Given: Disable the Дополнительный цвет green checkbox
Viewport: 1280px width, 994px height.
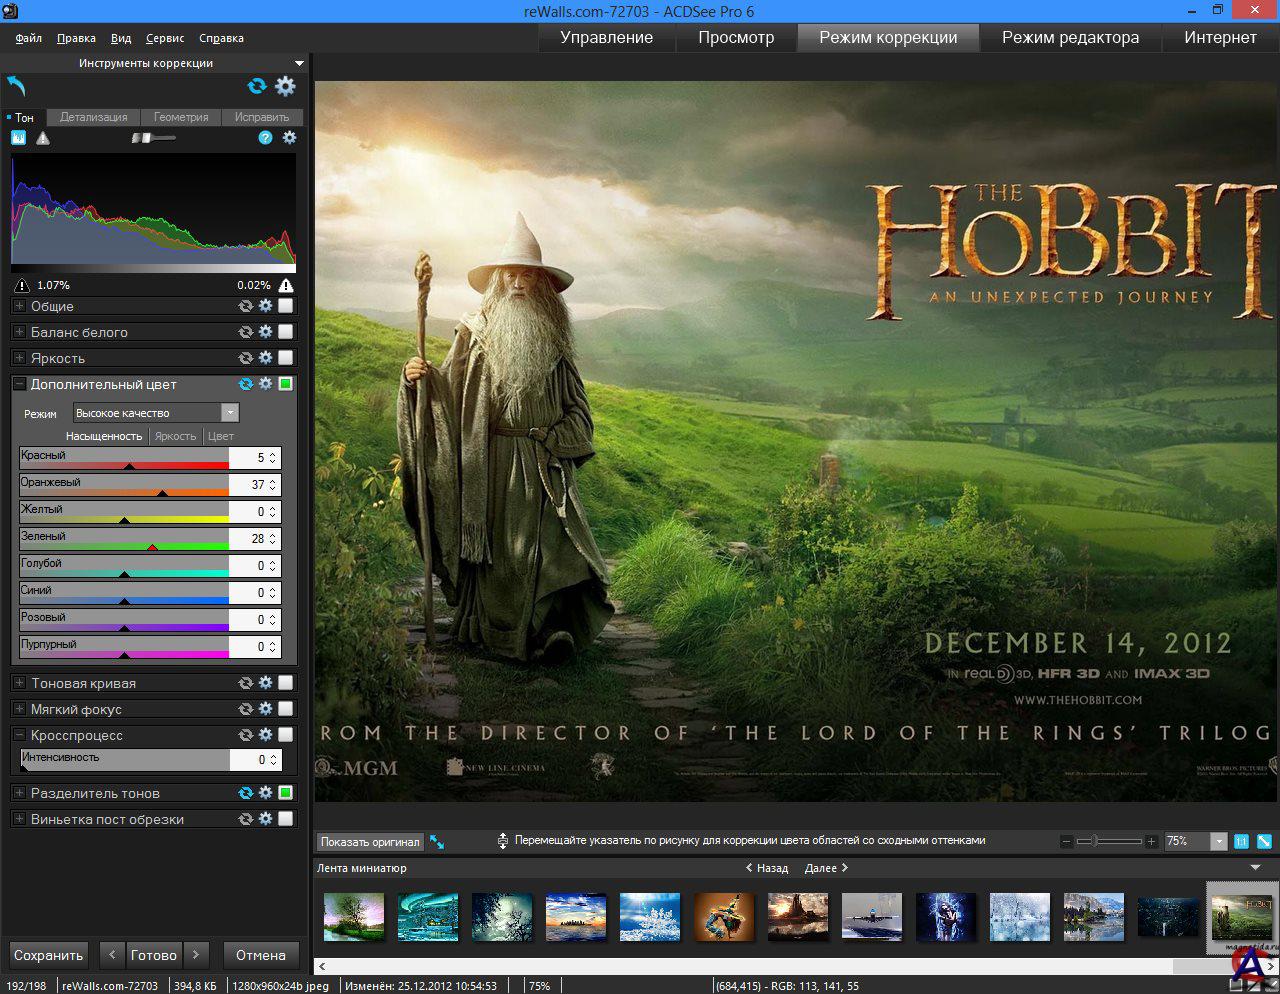Looking at the screenshot, I should coord(285,384).
